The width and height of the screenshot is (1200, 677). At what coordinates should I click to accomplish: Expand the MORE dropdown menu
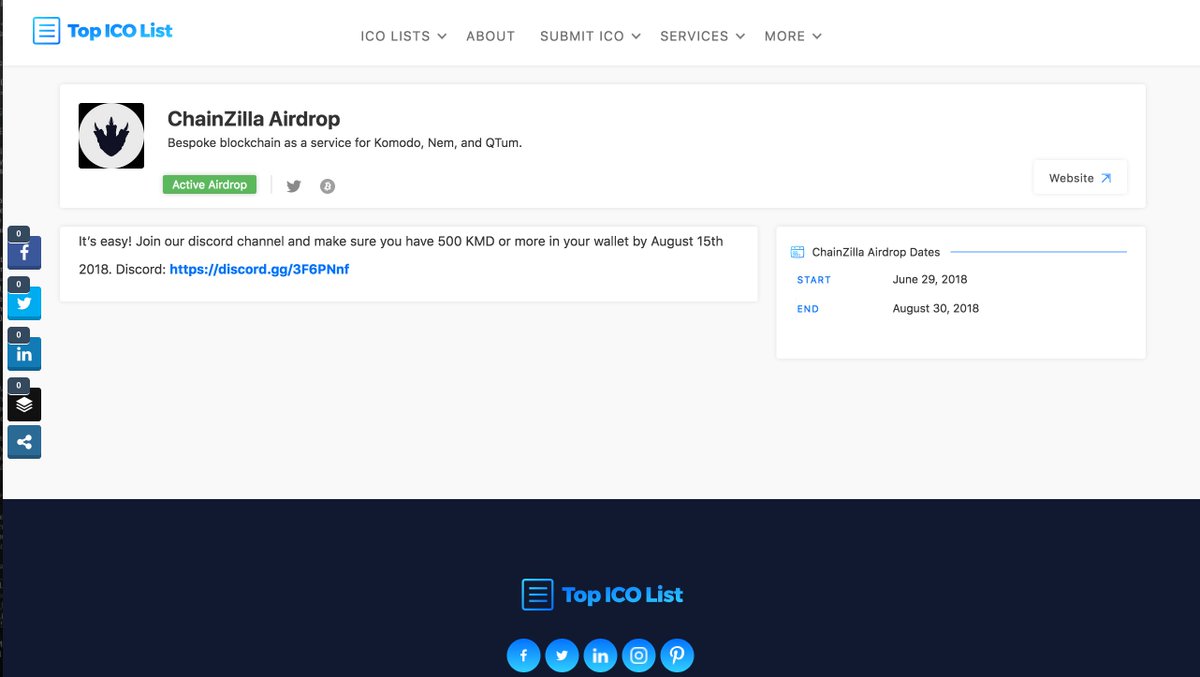(793, 36)
